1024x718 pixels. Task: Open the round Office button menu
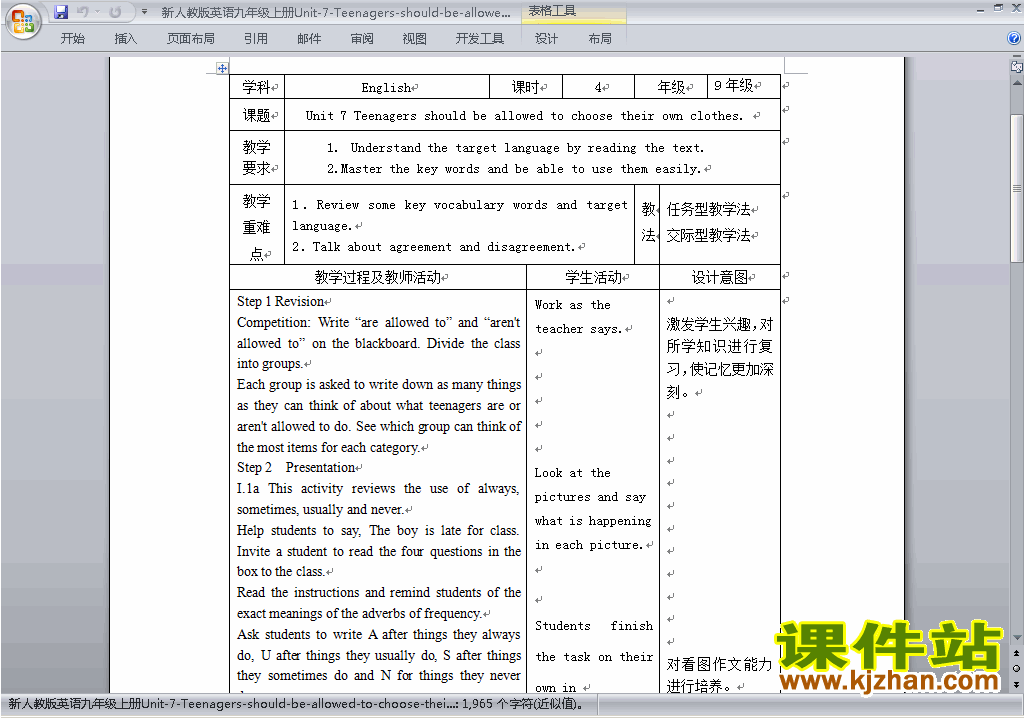[23, 22]
